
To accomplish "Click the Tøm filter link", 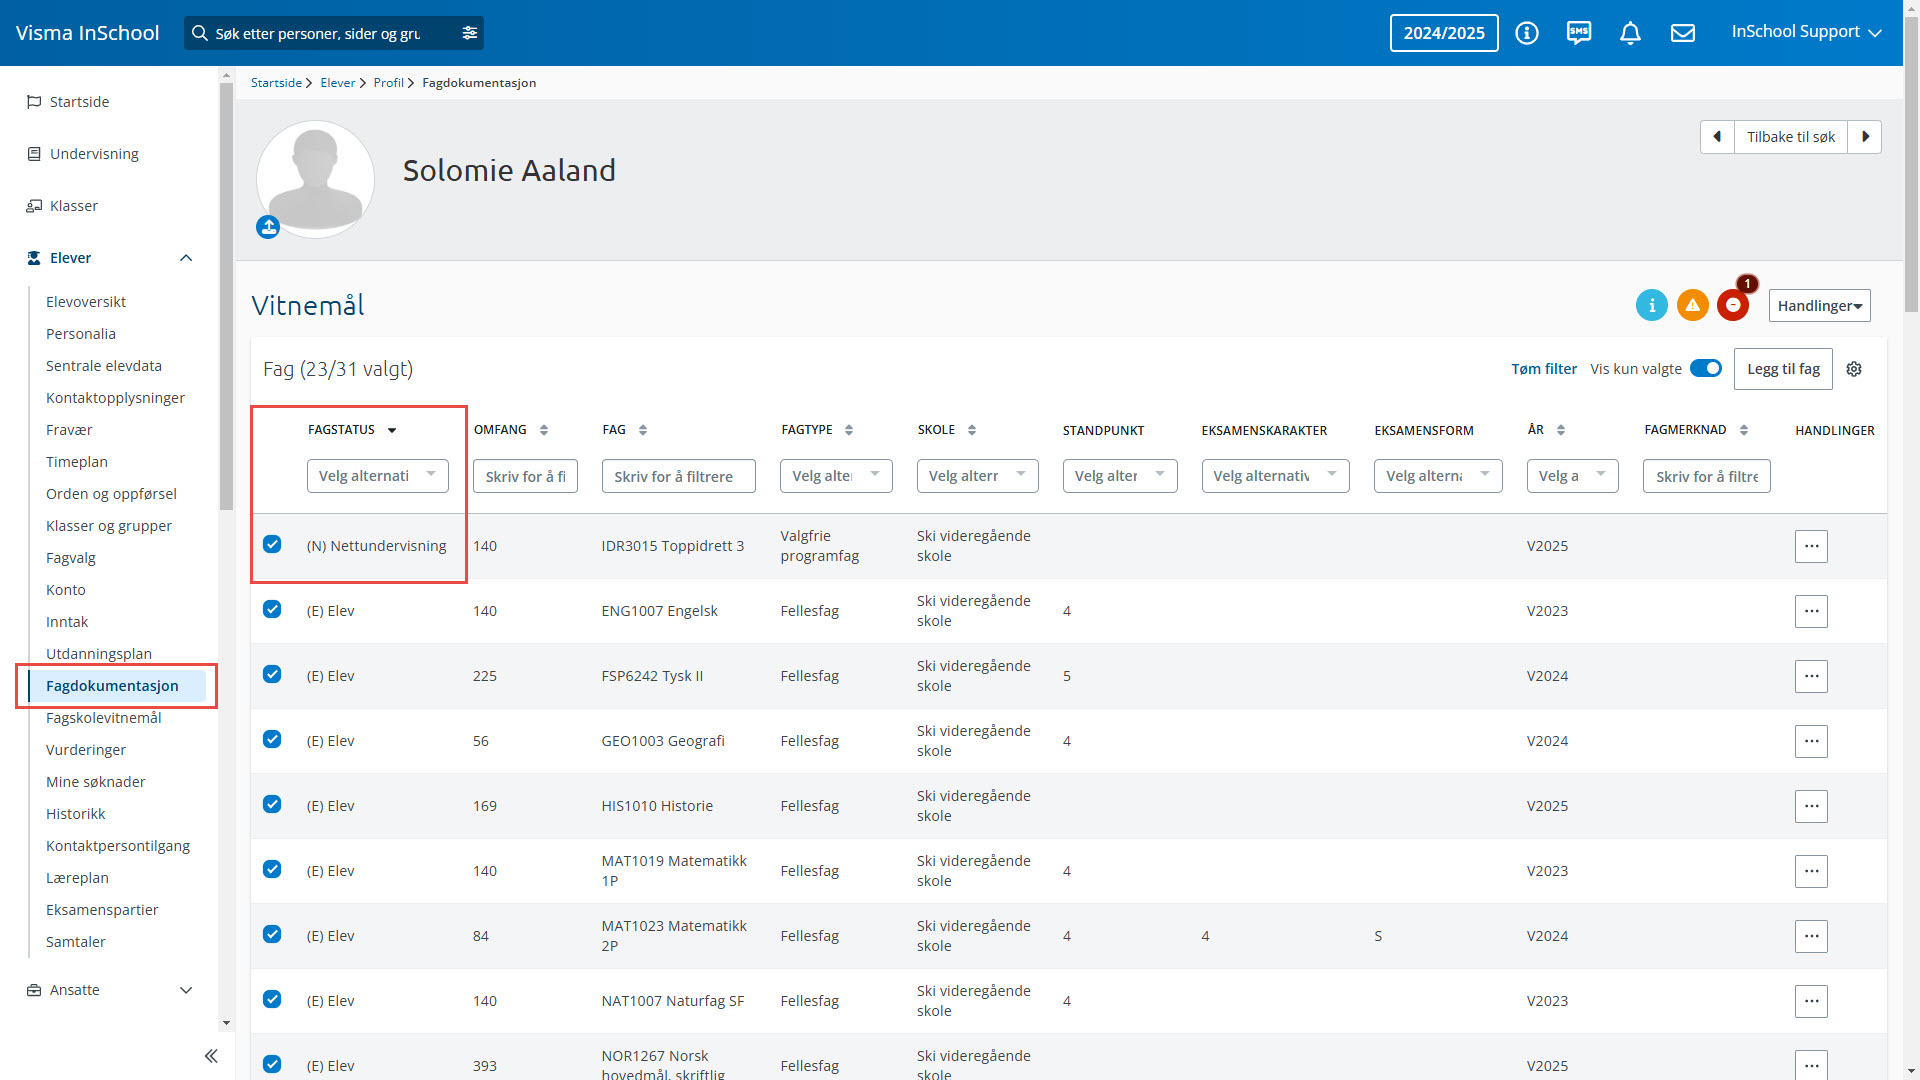I will coord(1543,369).
